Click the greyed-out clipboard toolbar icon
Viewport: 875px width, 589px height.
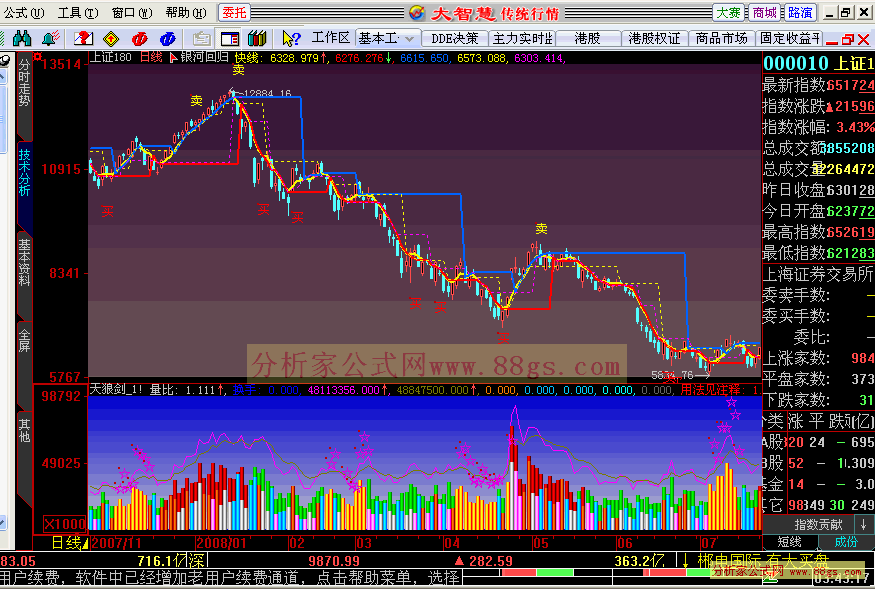pos(201,39)
